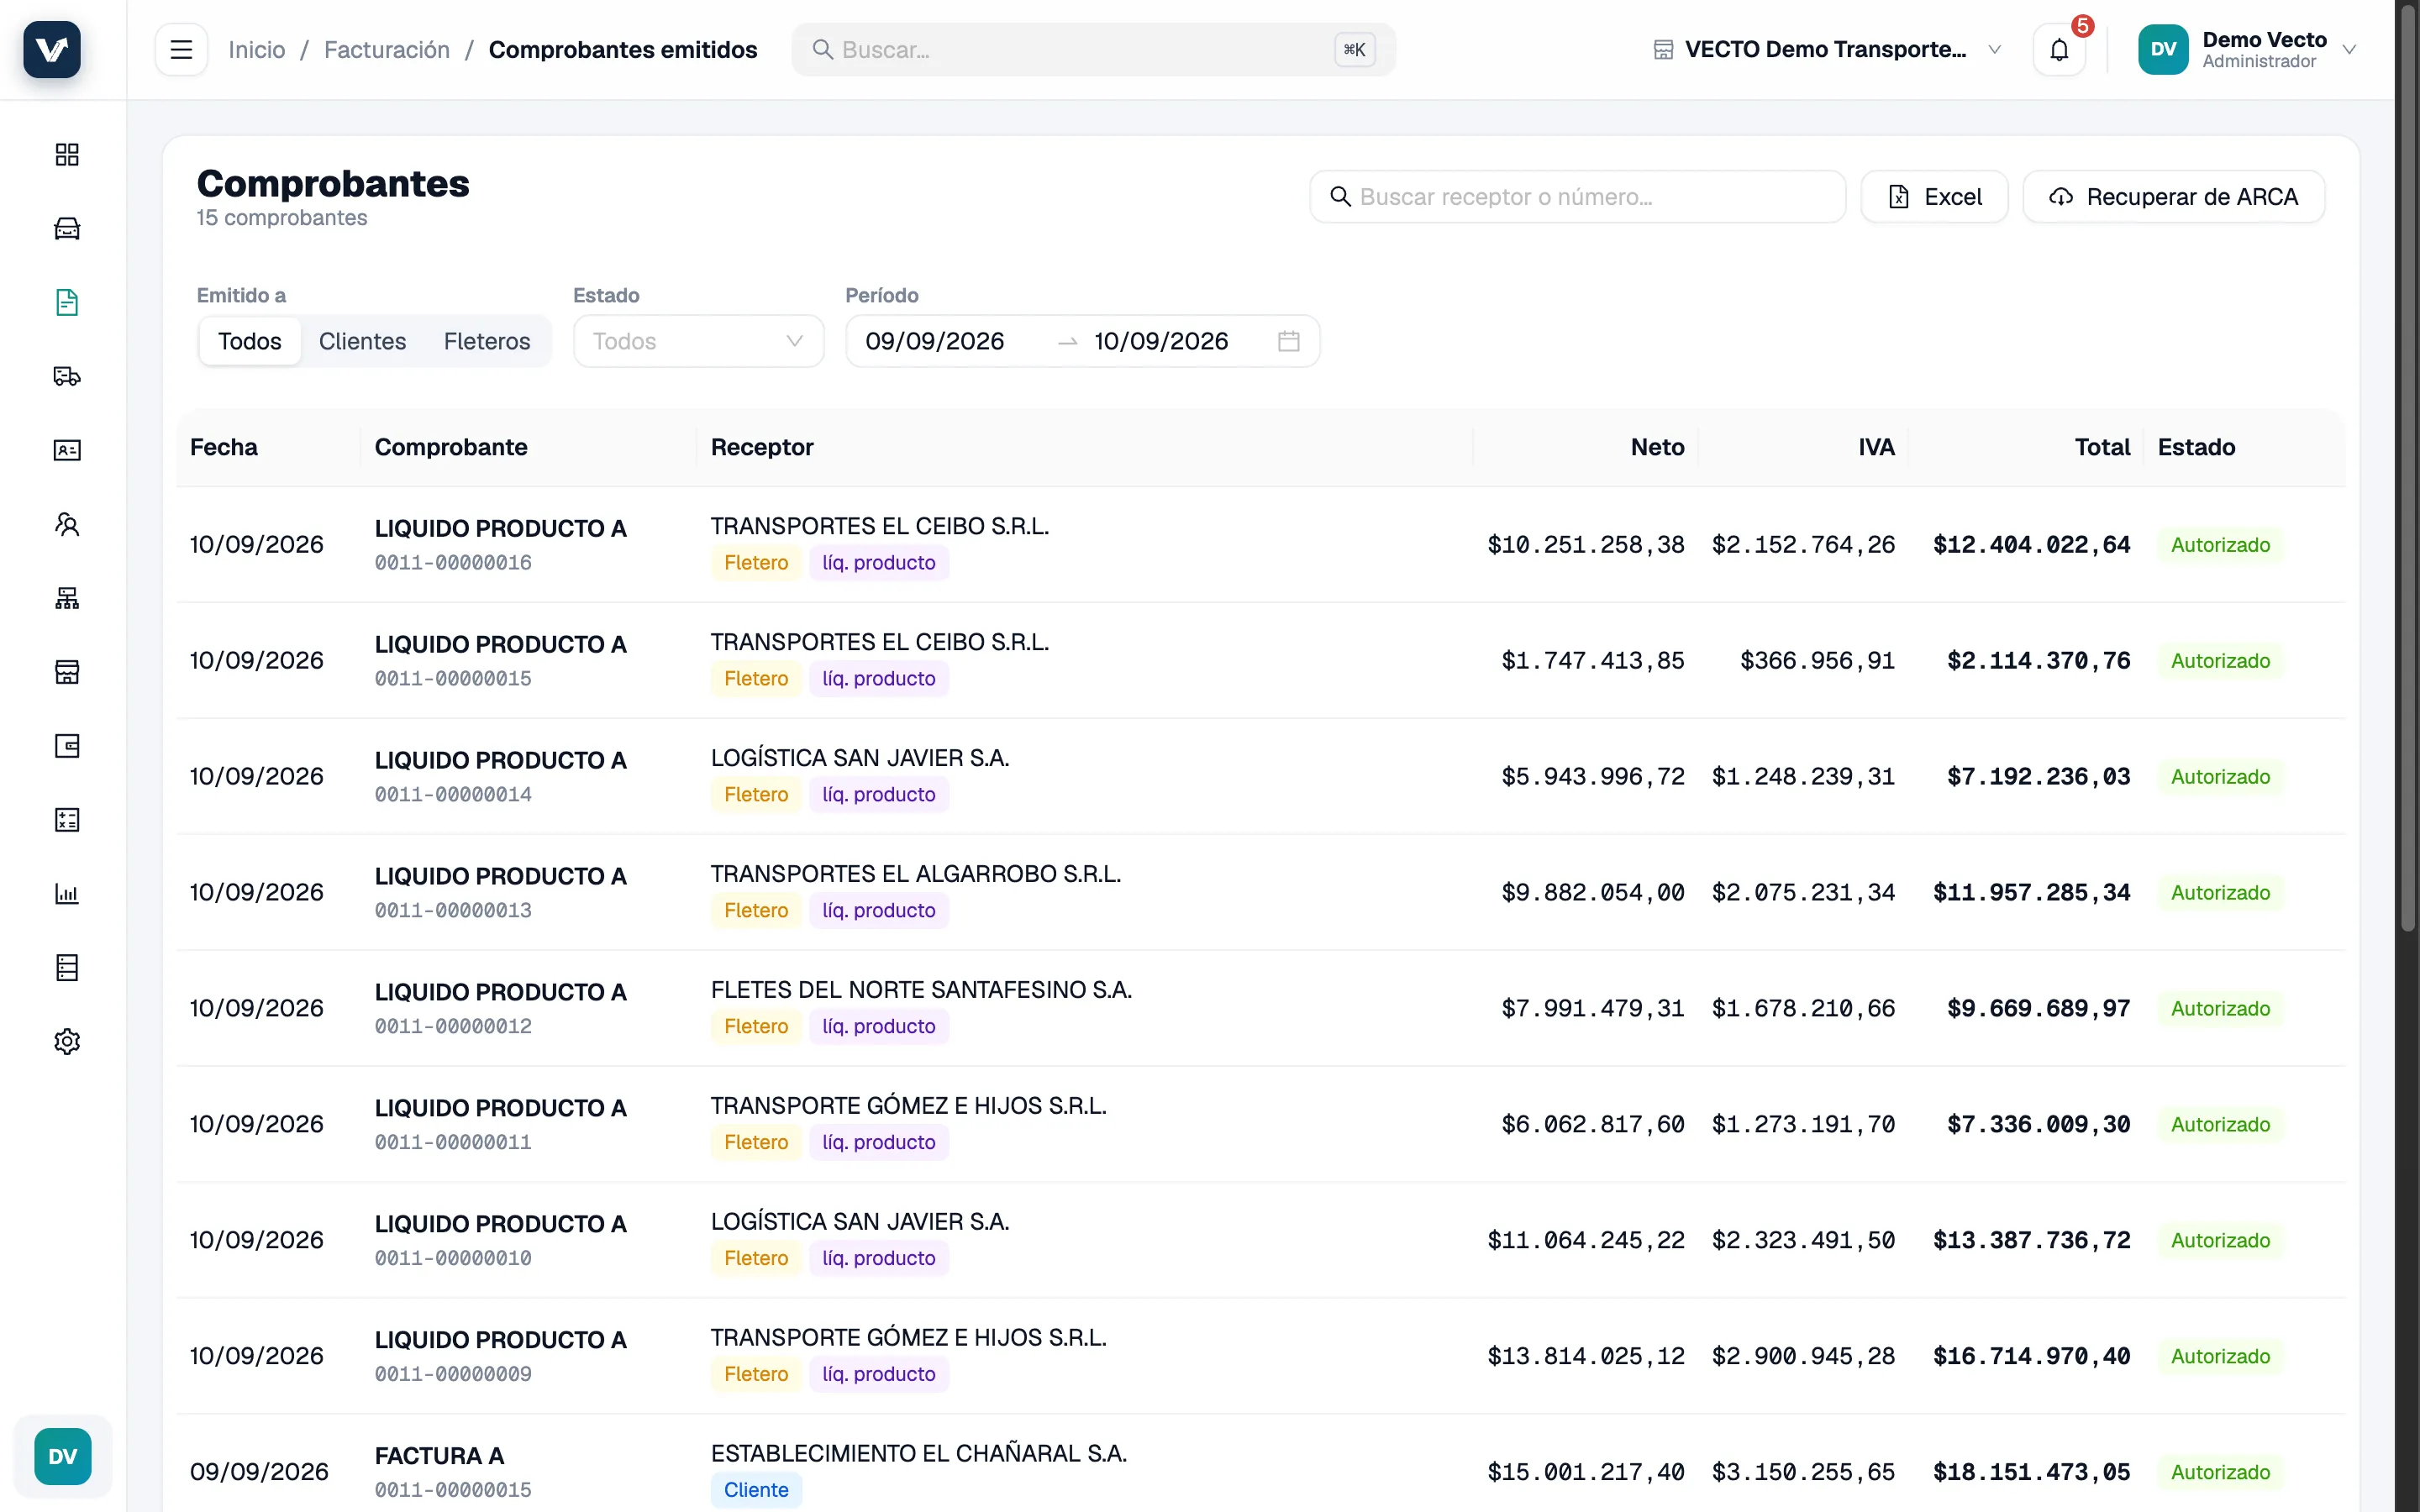Open the checklist form icon in sidebar
The image size is (2420, 1512).
tap(67, 820)
